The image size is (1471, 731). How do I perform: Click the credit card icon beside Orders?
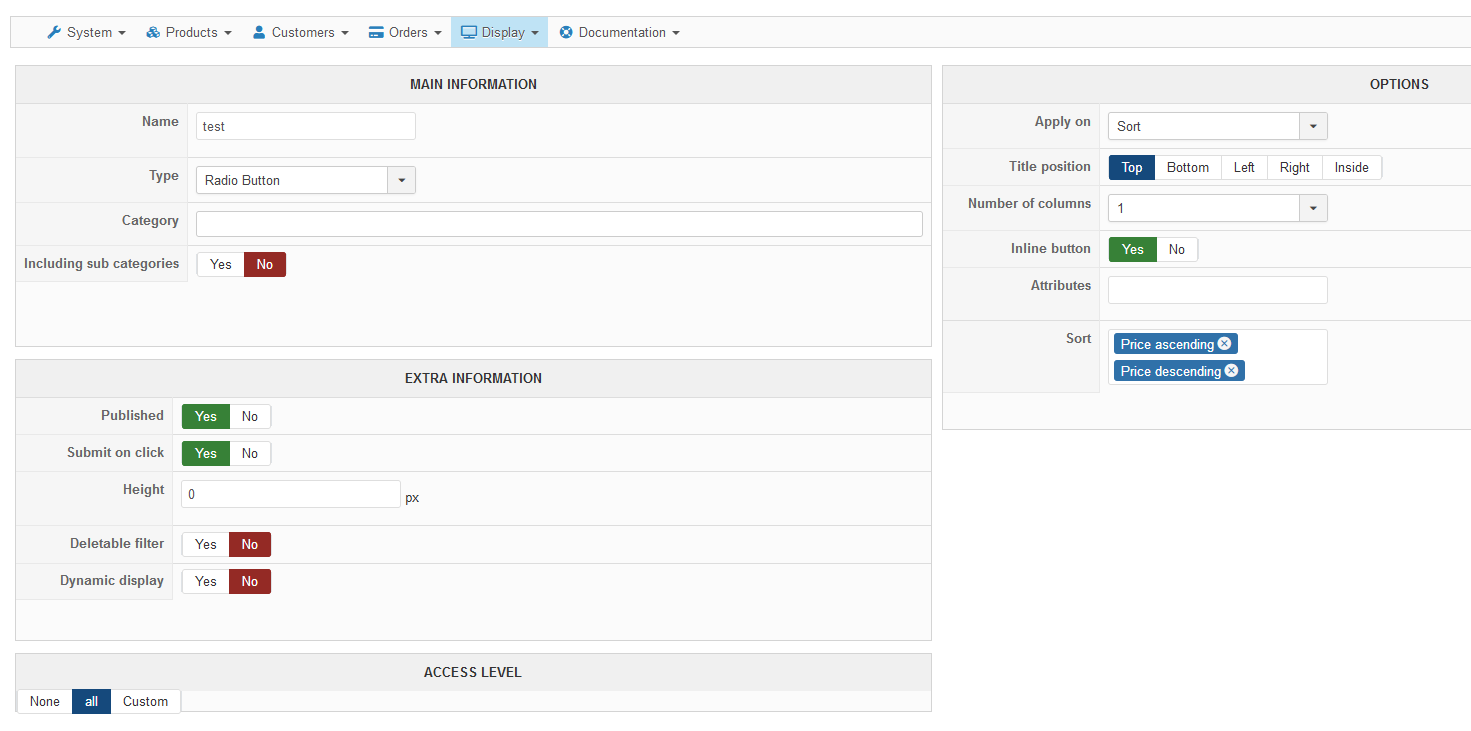[x=376, y=32]
